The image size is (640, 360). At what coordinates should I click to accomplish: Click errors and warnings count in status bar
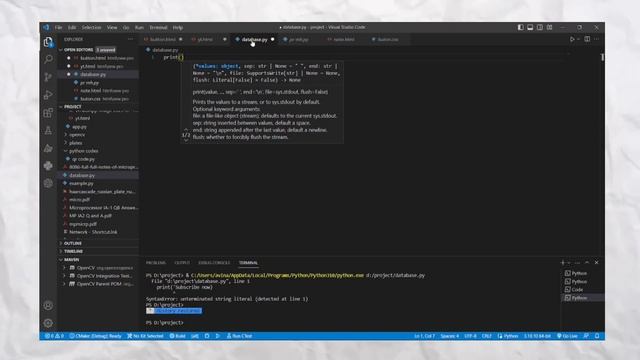point(54,336)
